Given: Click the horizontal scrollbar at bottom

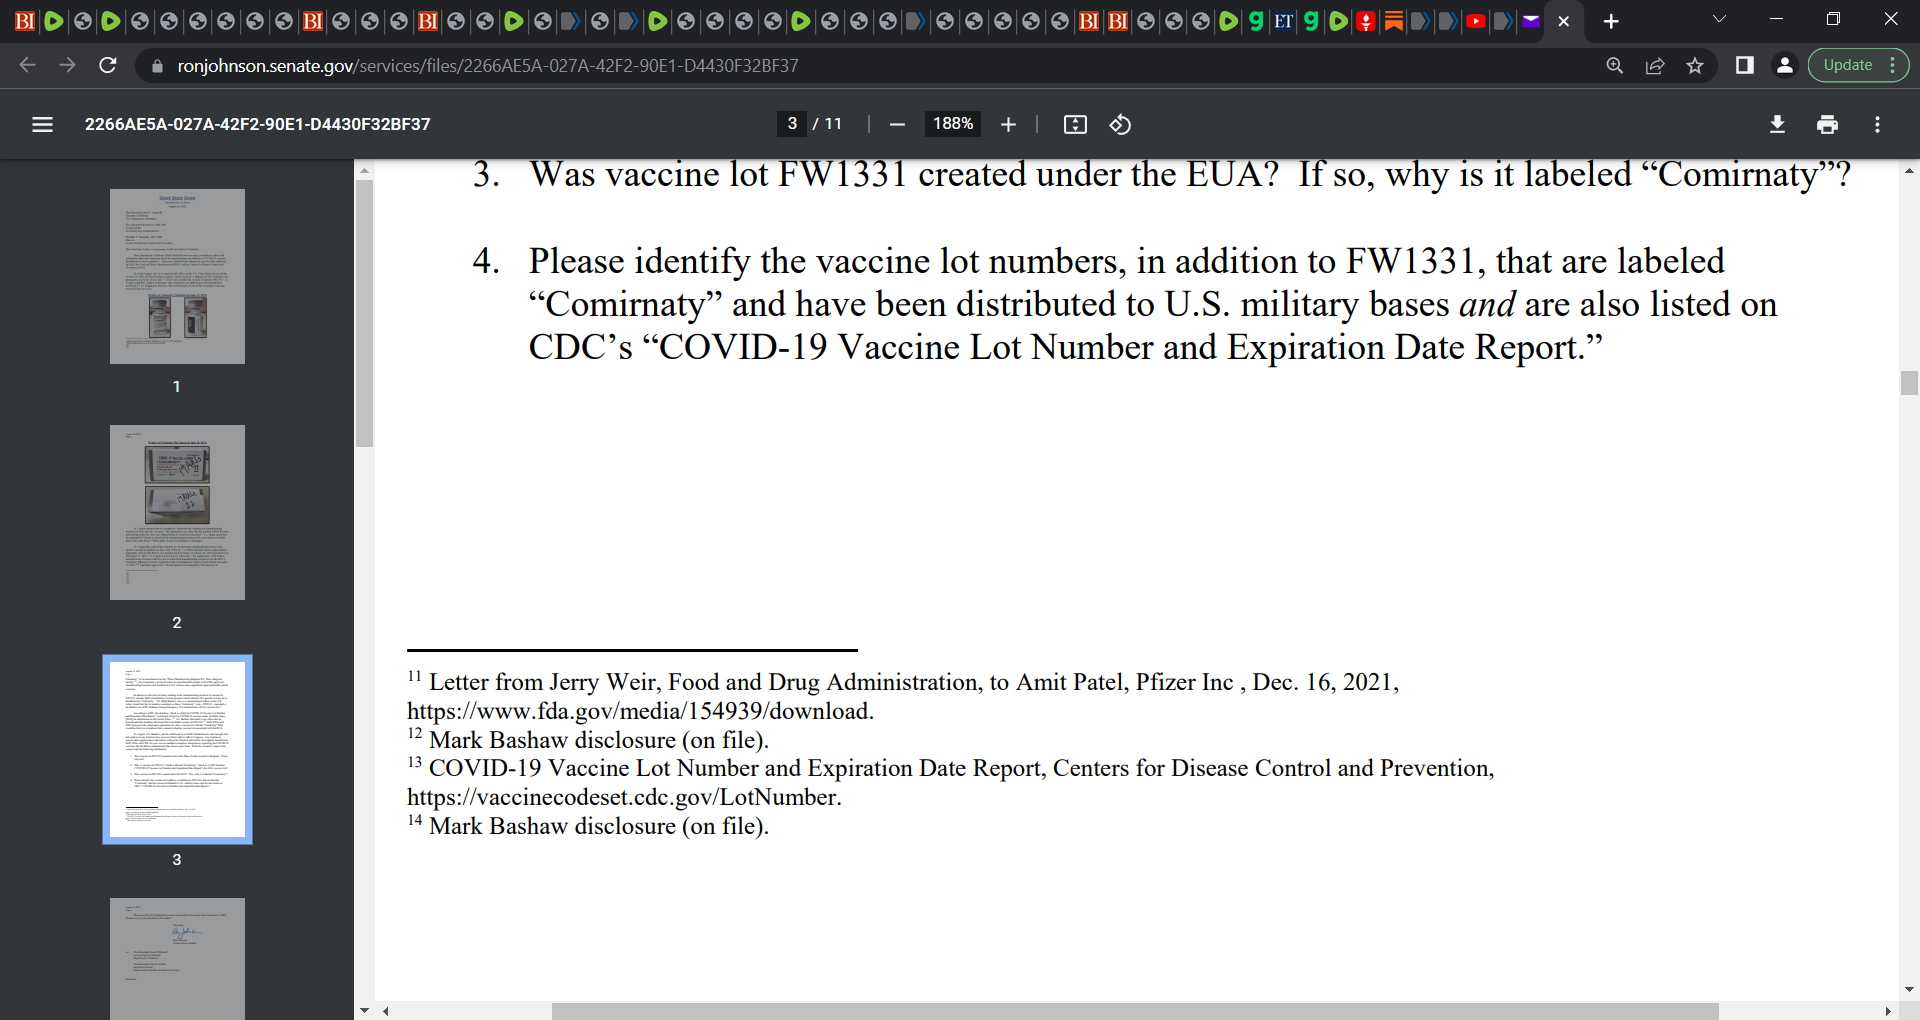Looking at the screenshot, I should coord(1135,1011).
